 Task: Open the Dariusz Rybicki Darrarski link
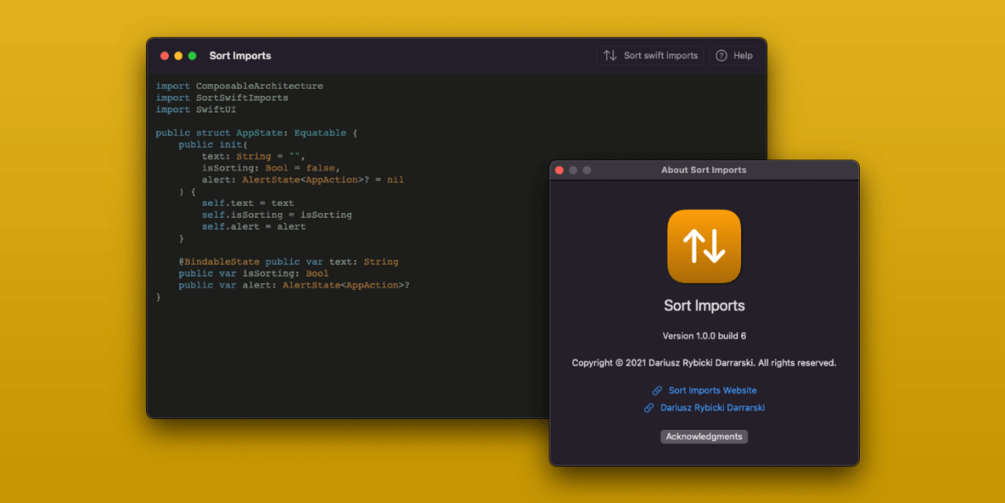pyautogui.click(x=712, y=408)
